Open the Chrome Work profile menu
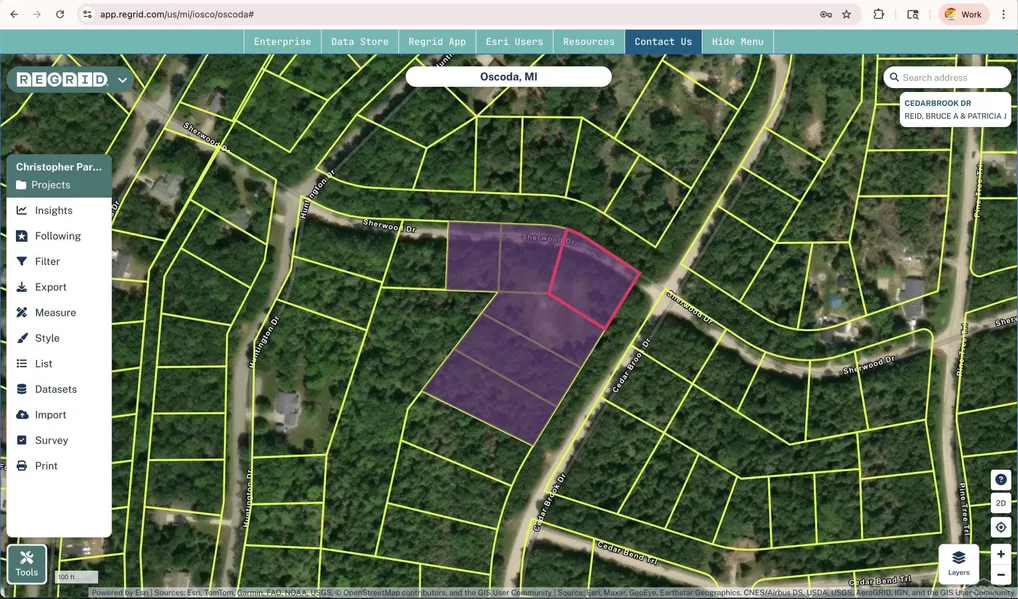1018x599 pixels. pos(963,15)
